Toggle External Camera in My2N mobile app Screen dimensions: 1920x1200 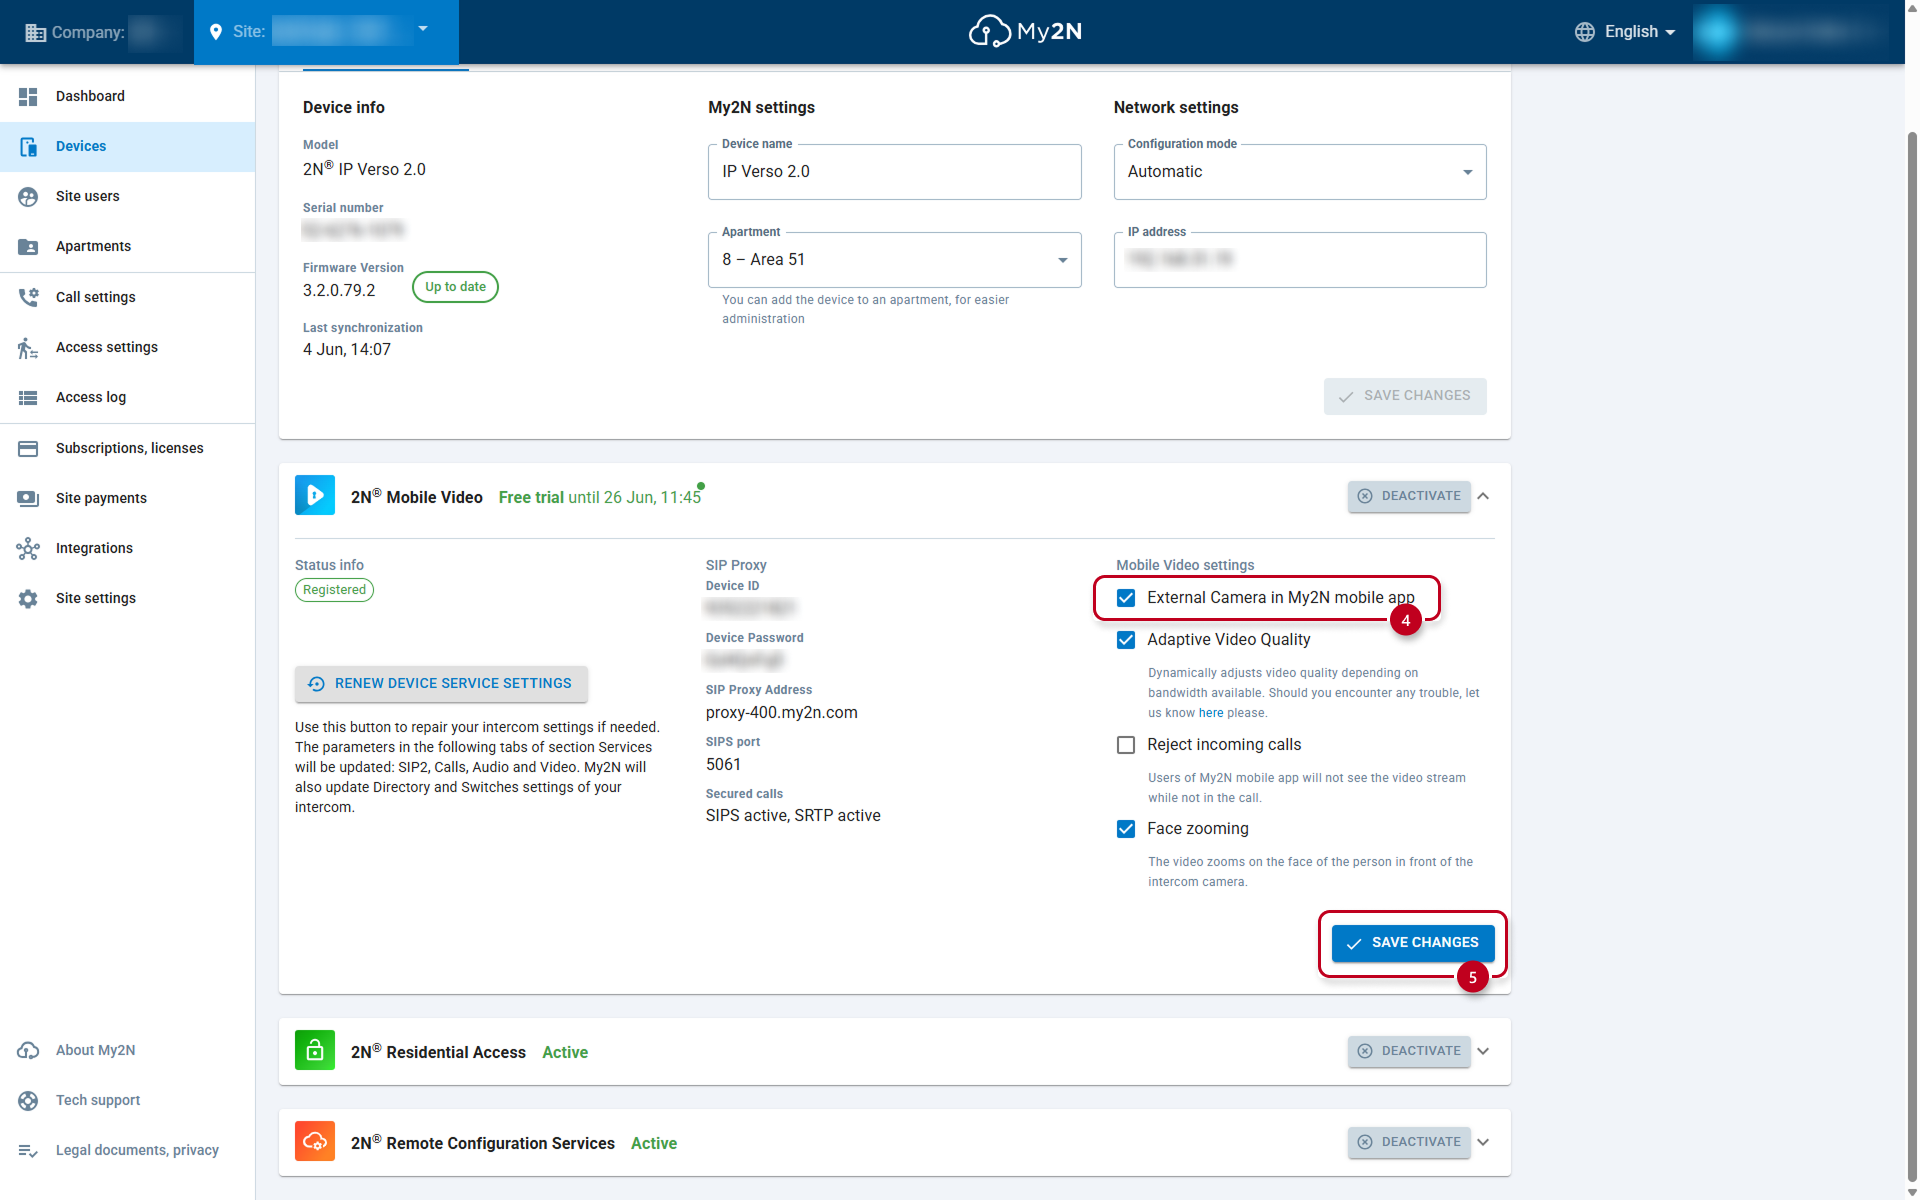(x=1126, y=598)
